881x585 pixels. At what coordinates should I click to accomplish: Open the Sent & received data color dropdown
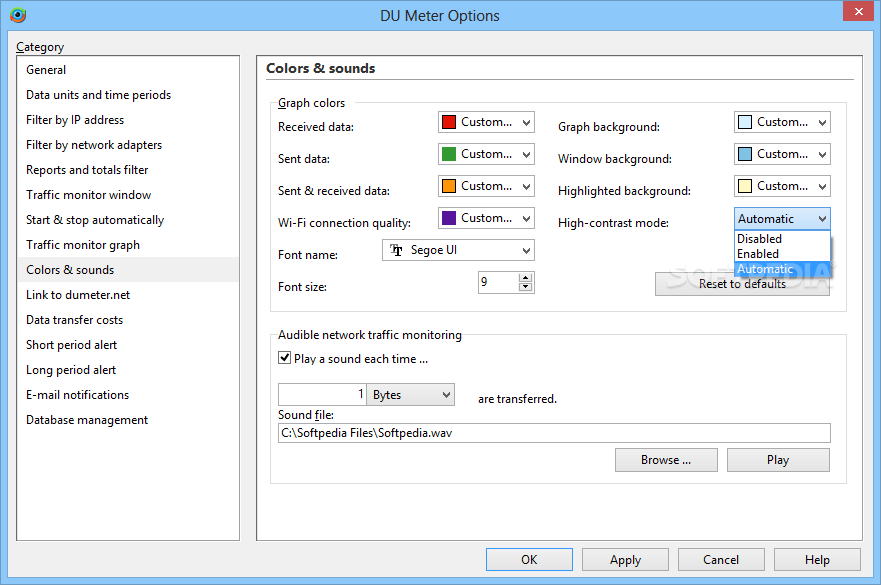tap(486, 186)
